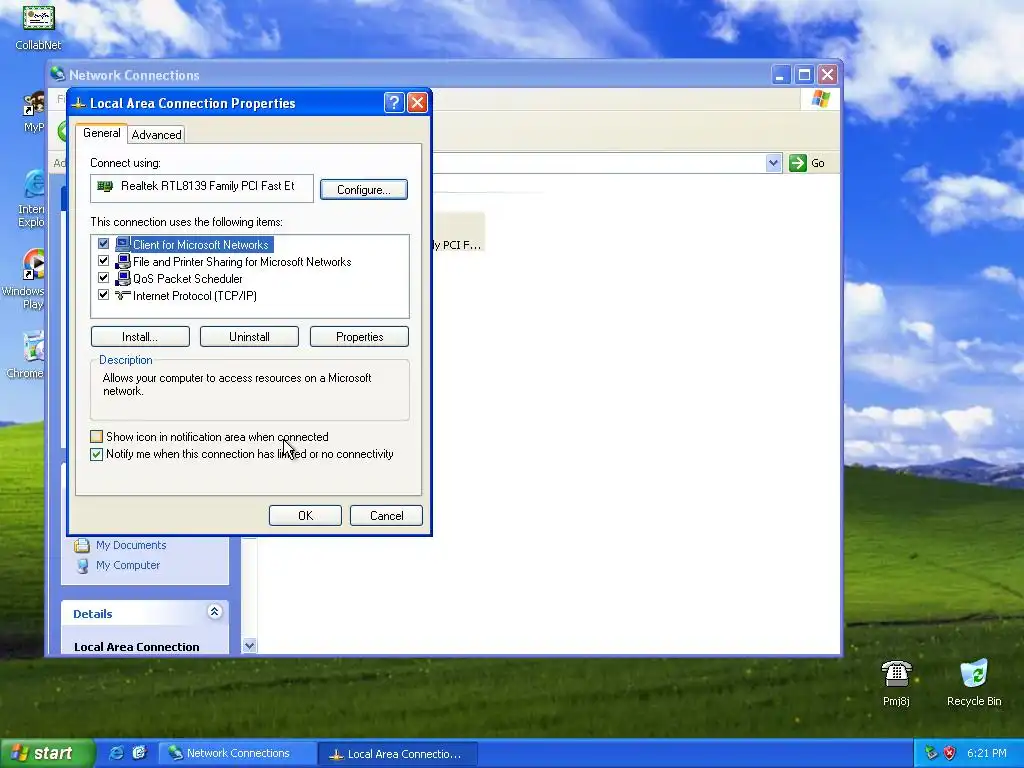Uncheck Internet Protocol (TCP/IP) checkbox
The width and height of the screenshot is (1024, 768).
pyautogui.click(x=103, y=295)
